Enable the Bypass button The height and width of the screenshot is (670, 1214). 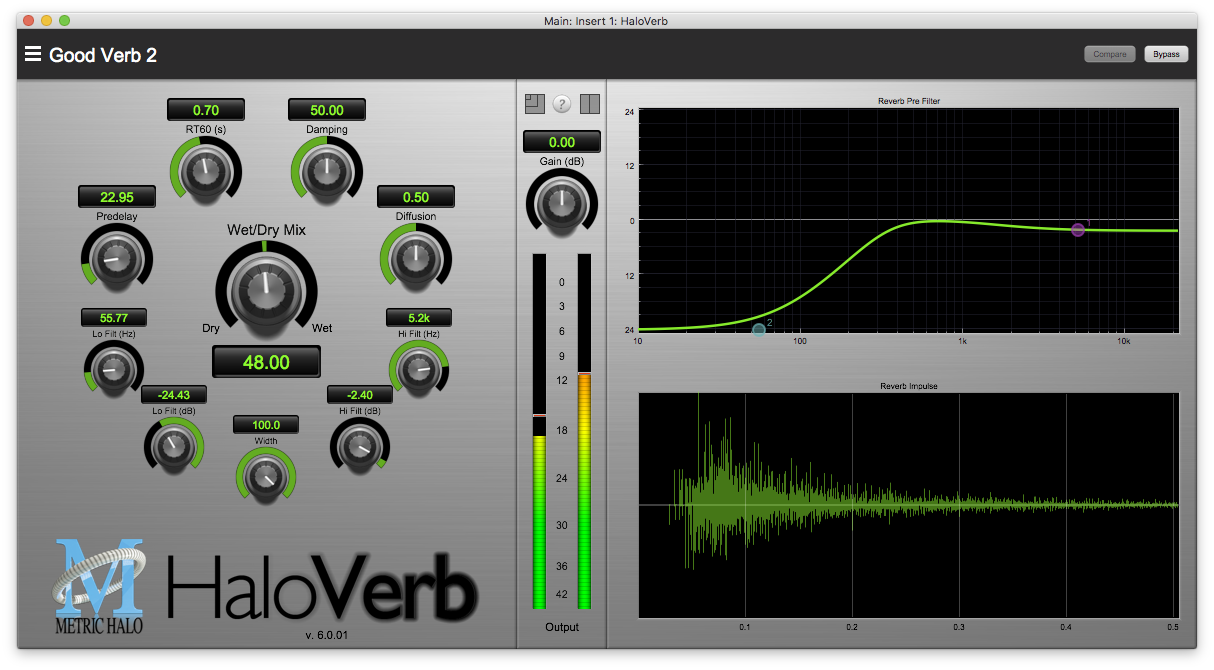click(1166, 54)
